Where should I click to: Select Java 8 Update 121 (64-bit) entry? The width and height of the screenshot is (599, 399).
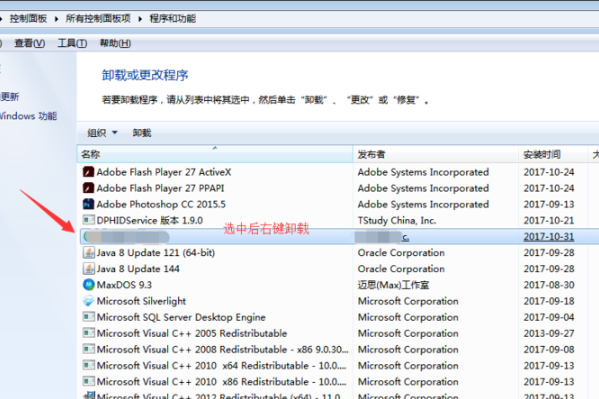click(156, 253)
